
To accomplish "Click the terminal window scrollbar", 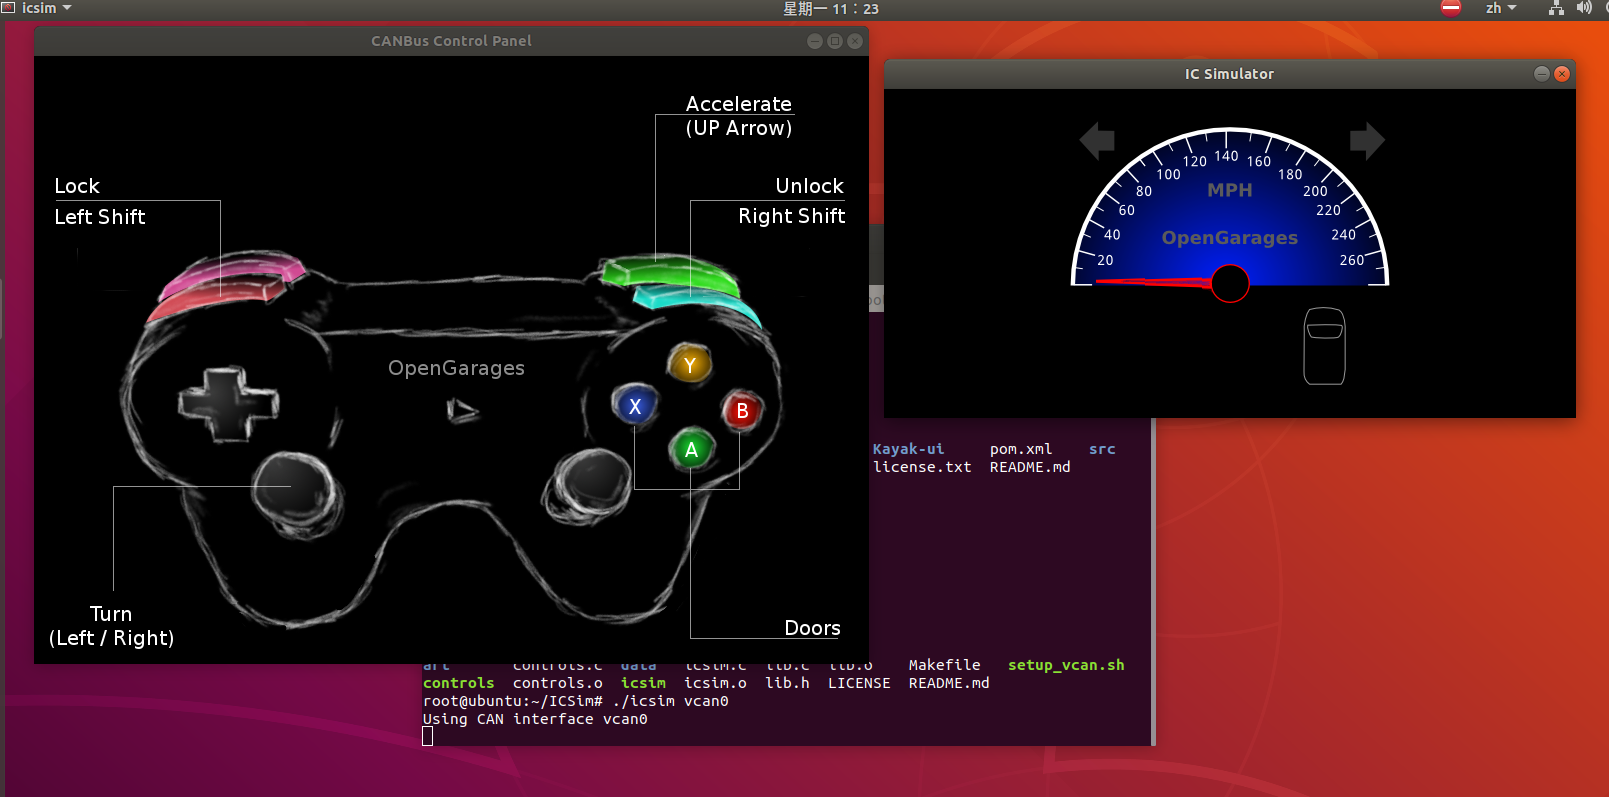I will 1153,581.
